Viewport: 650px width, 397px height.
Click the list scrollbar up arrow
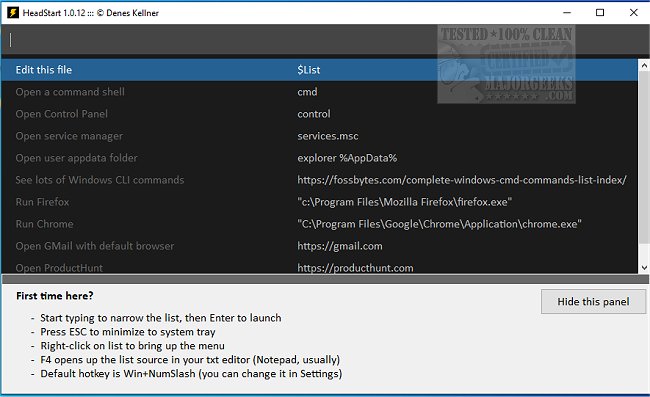click(644, 65)
